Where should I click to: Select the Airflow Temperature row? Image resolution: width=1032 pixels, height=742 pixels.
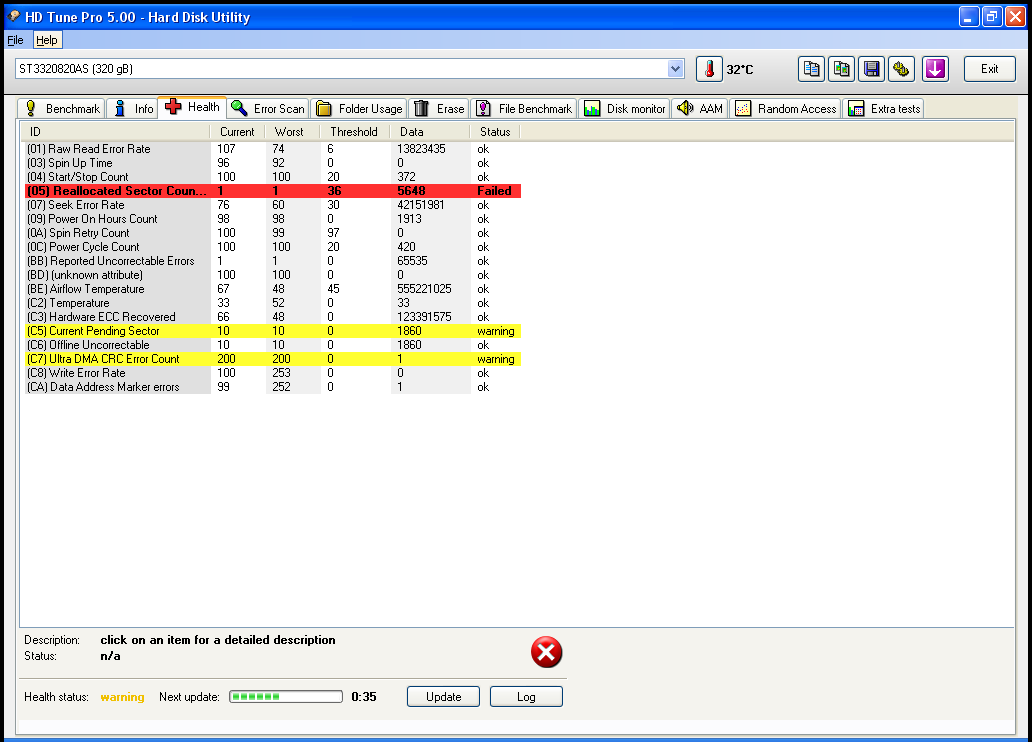(x=273, y=289)
